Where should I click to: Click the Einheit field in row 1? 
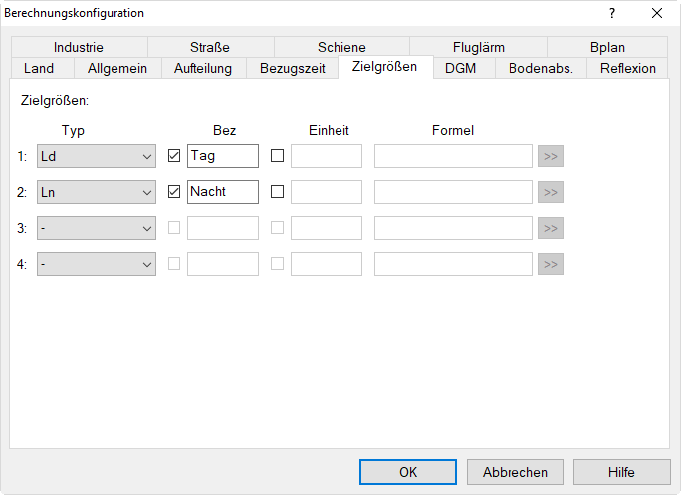click(326, 156)
